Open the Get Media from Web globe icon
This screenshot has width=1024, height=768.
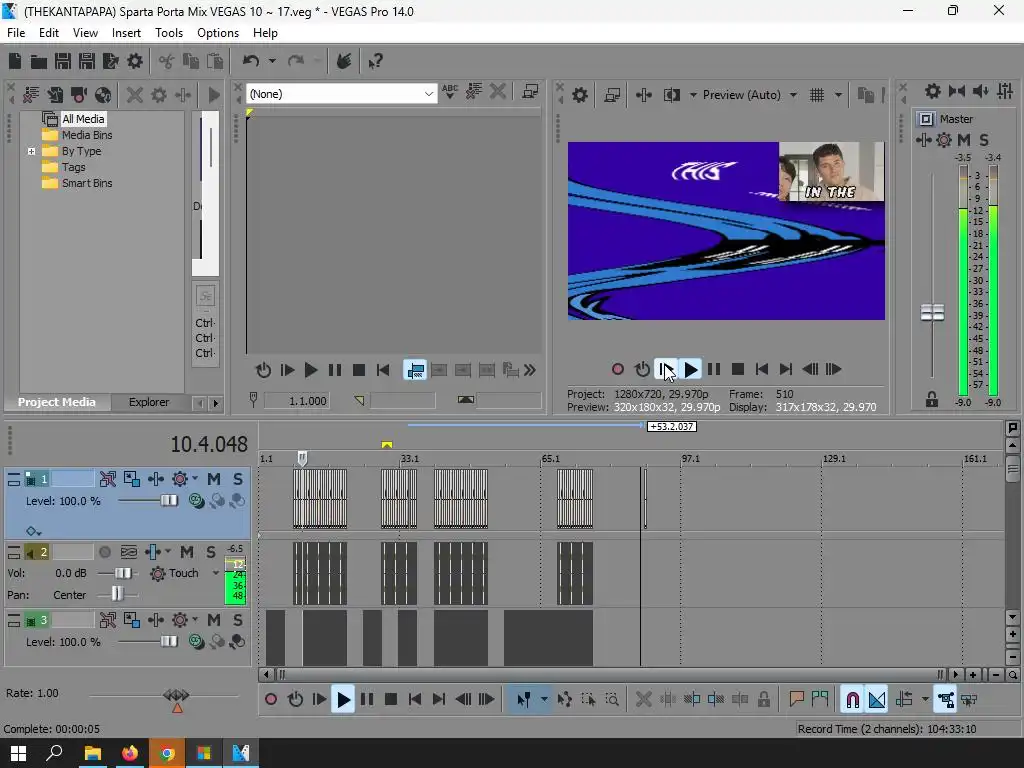(103, 95)
